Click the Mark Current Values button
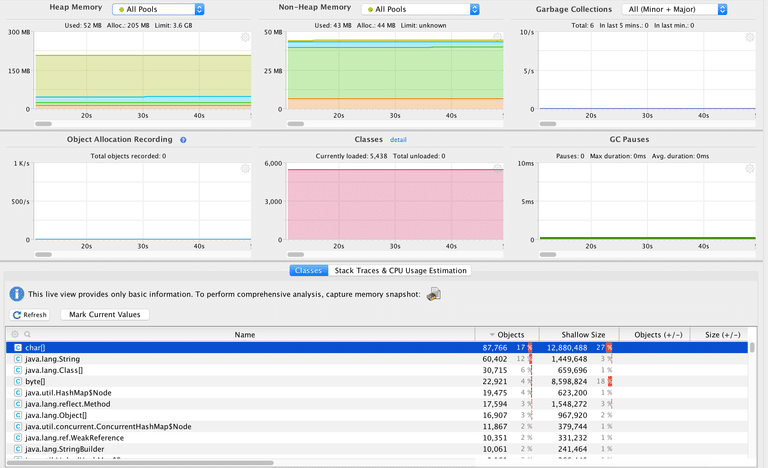The height and width of the screenshot is (468, 768). click(105, 315)
